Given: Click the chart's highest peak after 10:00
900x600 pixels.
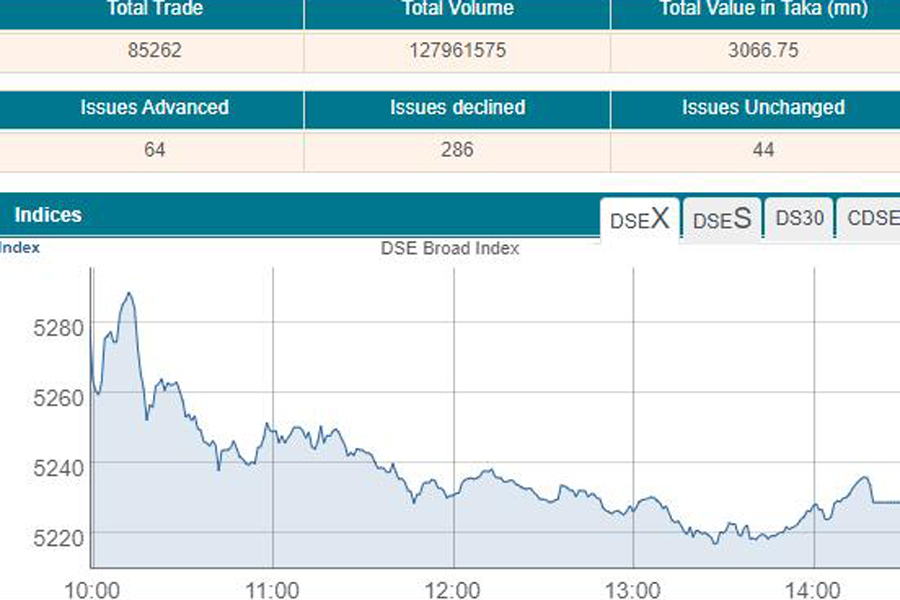Looking at the screenshot, I should [x=128, y=294].
